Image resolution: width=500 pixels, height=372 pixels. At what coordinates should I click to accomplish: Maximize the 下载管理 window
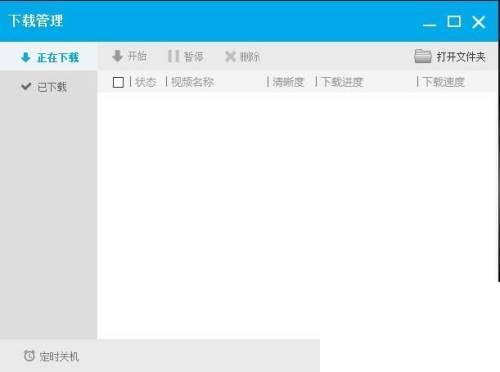[x=454, y=22]
